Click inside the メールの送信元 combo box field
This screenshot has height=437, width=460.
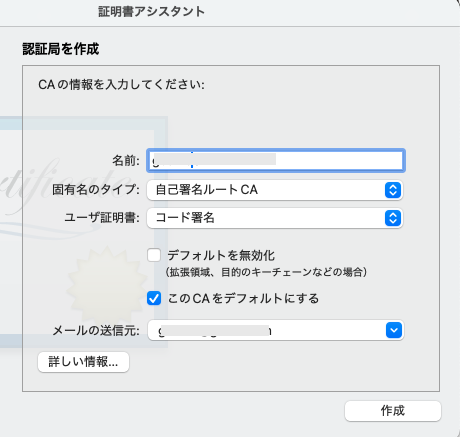pyautogui.click(x=267, y=330)
